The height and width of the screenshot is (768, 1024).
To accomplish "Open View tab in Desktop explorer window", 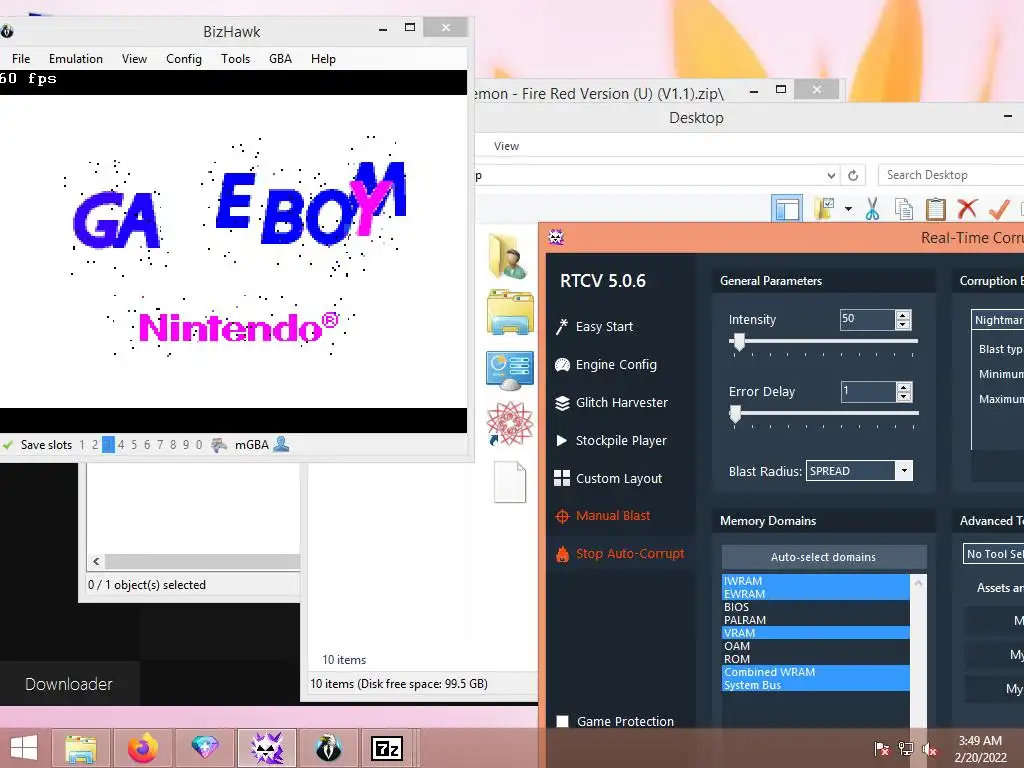I will coord(506,146).
